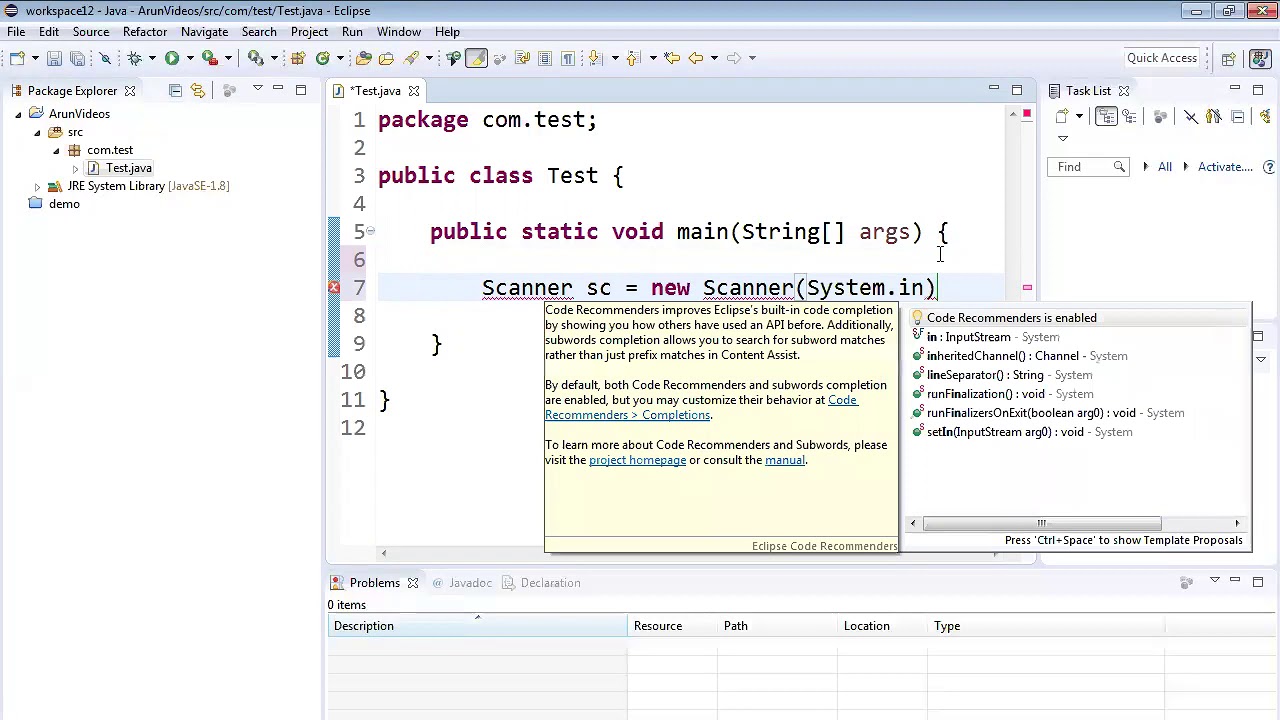Click the completion popup horizontal scrollbar
Image resolution: width=1280 pixels, height=720 pixels.
[1043, 523]
